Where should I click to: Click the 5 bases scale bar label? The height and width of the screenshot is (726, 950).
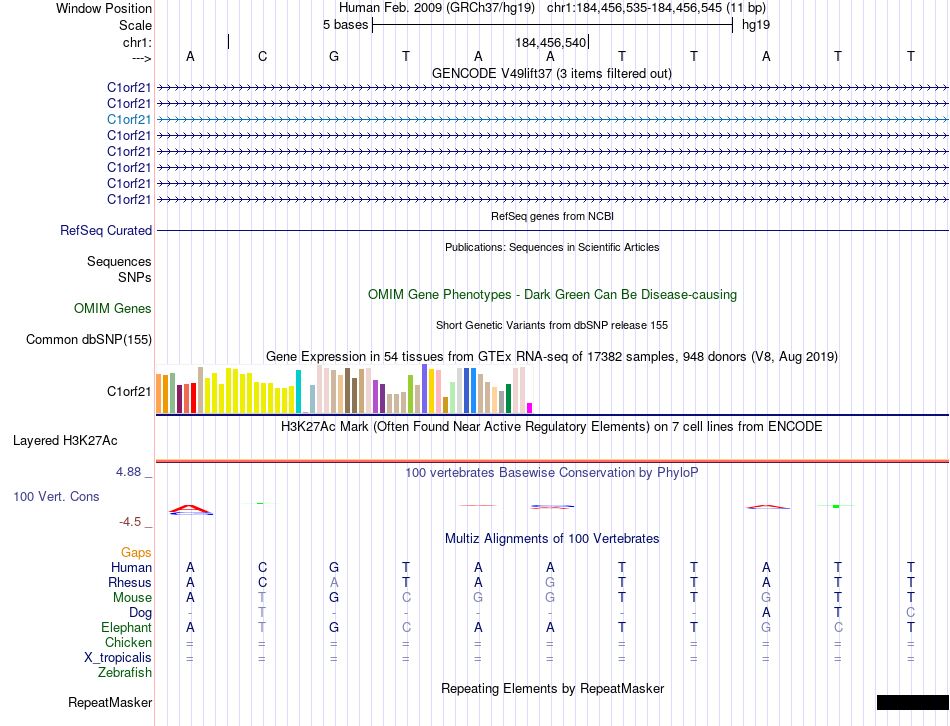[x=345, y=25]
